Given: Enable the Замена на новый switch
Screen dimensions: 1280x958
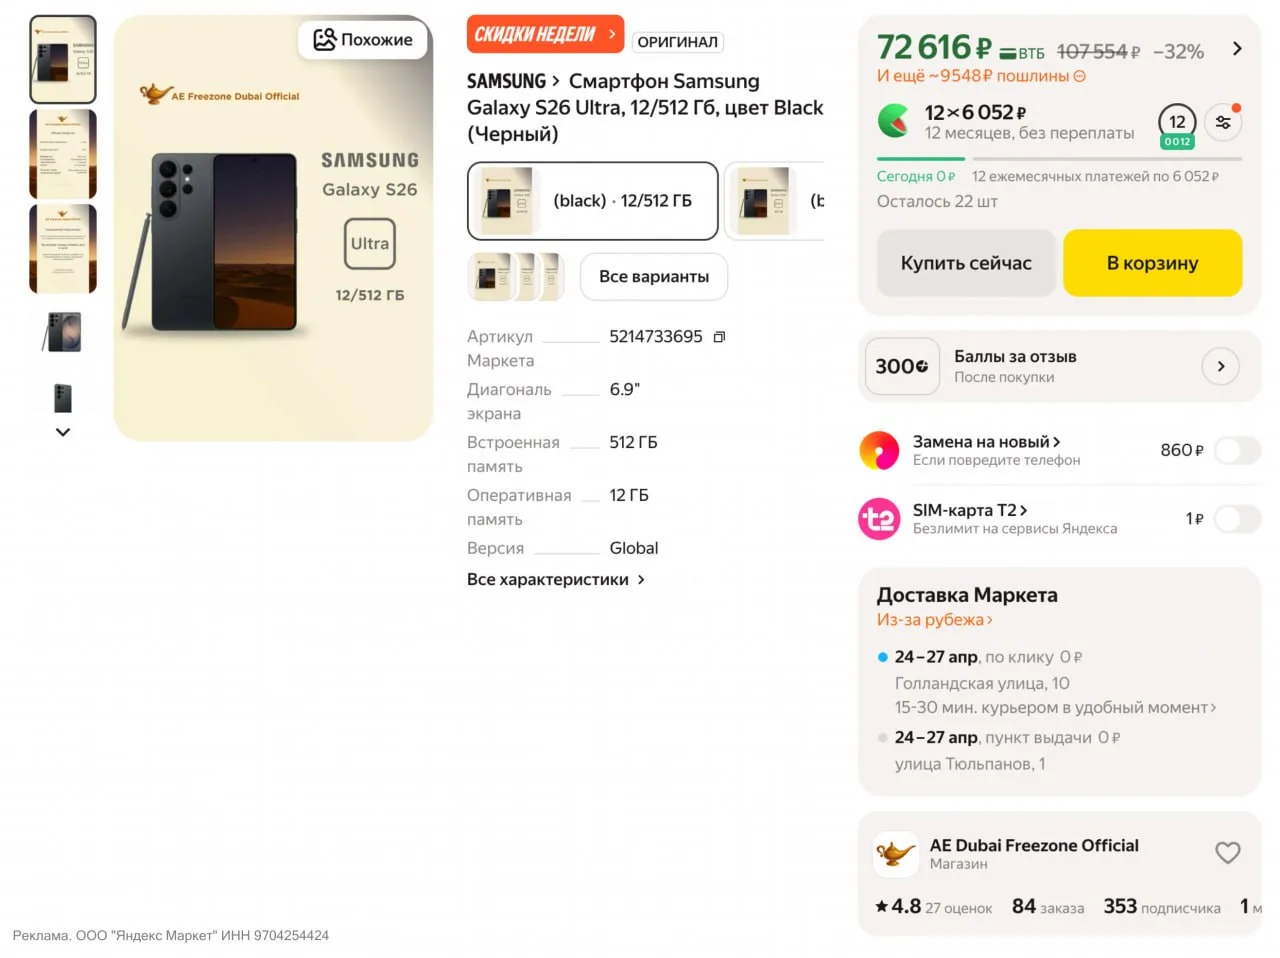Looking at the screenshot, I should pyautogui.click(x=1237, y=450).
